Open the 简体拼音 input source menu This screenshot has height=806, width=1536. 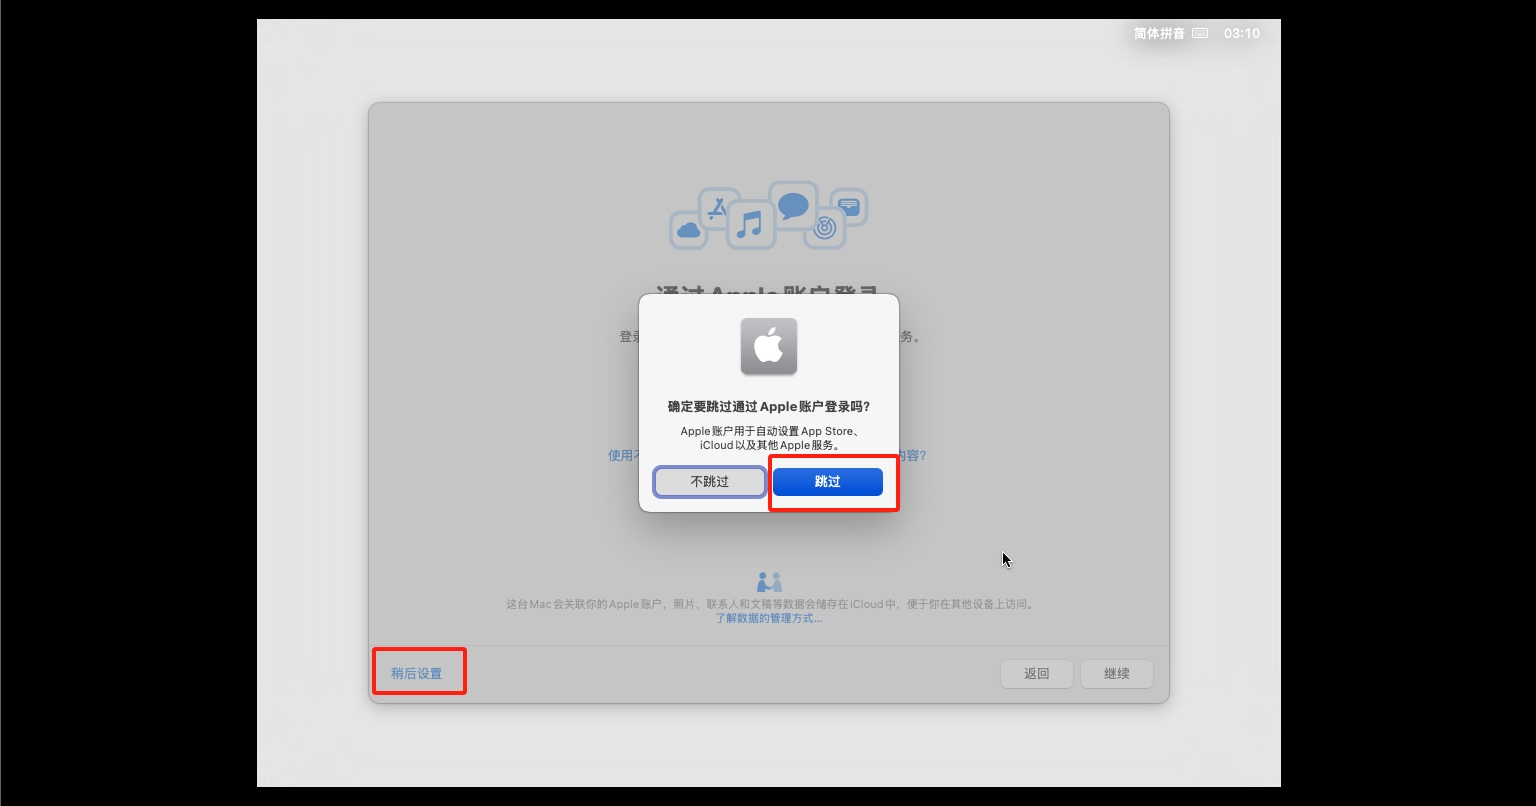coord(1159,33)
